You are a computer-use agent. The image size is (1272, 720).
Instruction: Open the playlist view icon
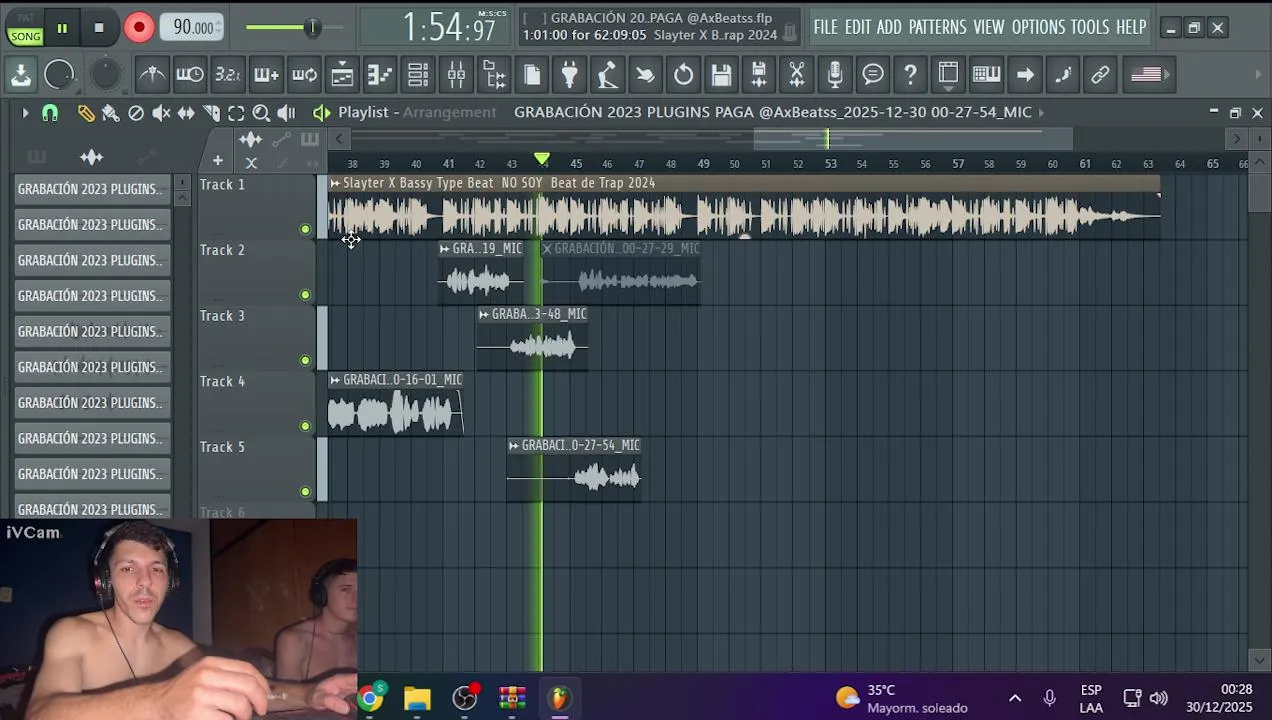point(342,74)
